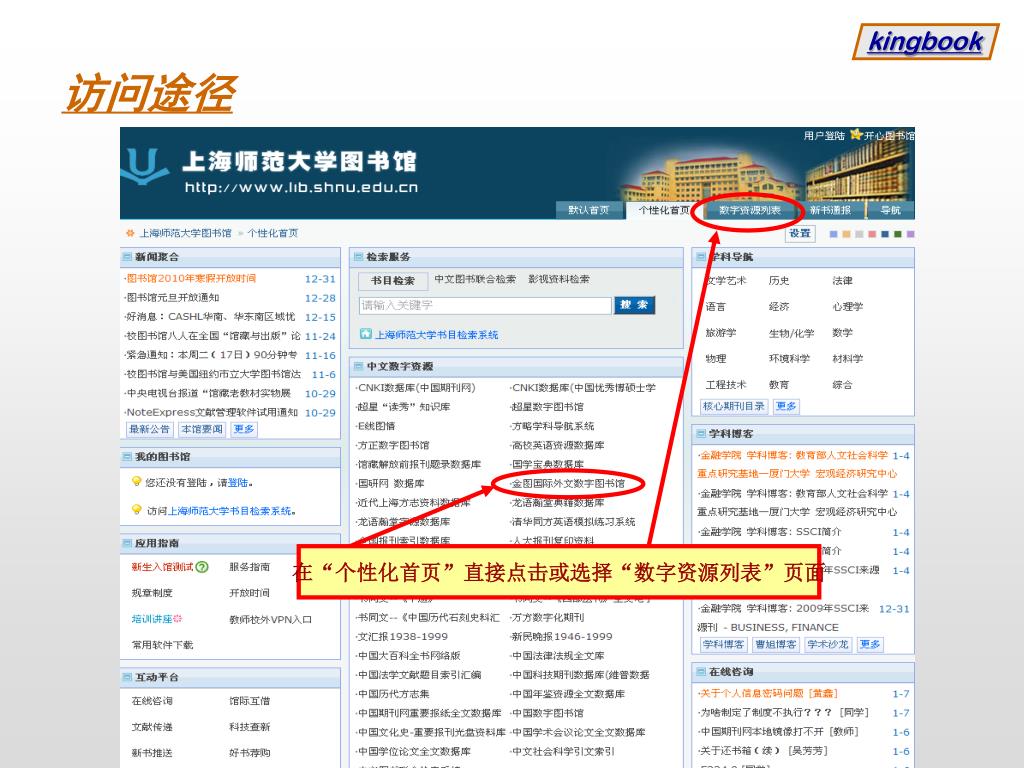Open the 导航 tab
Image resolution: width=1024 pixels, height=768 pixels.
coord(890,210)
